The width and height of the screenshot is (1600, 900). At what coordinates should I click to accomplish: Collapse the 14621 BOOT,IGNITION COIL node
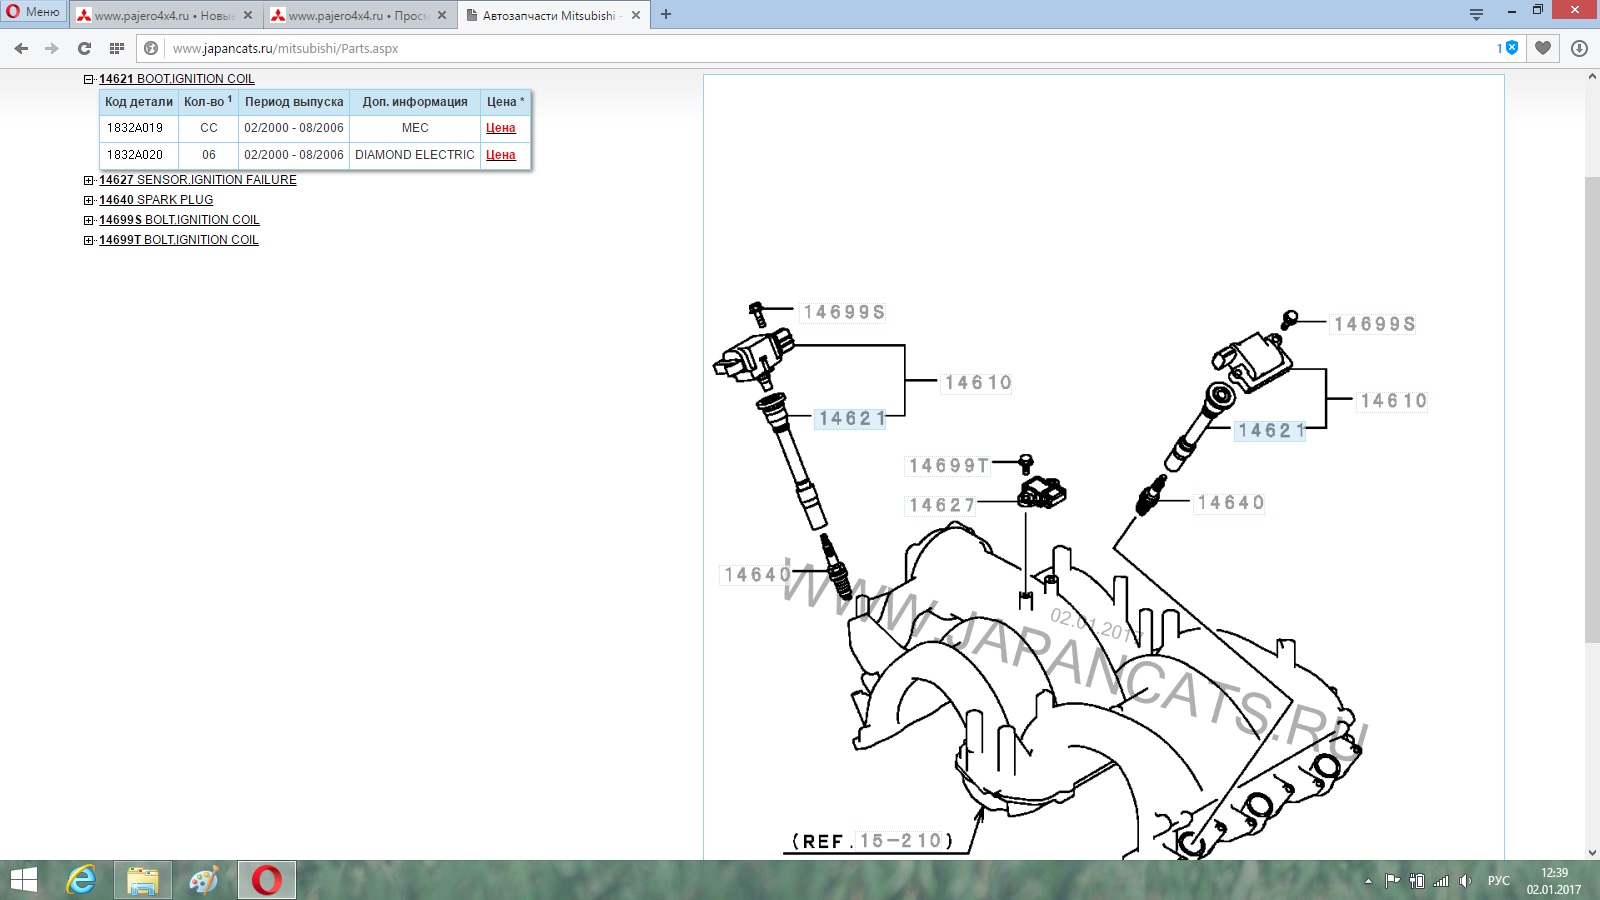tap(88, 79)
